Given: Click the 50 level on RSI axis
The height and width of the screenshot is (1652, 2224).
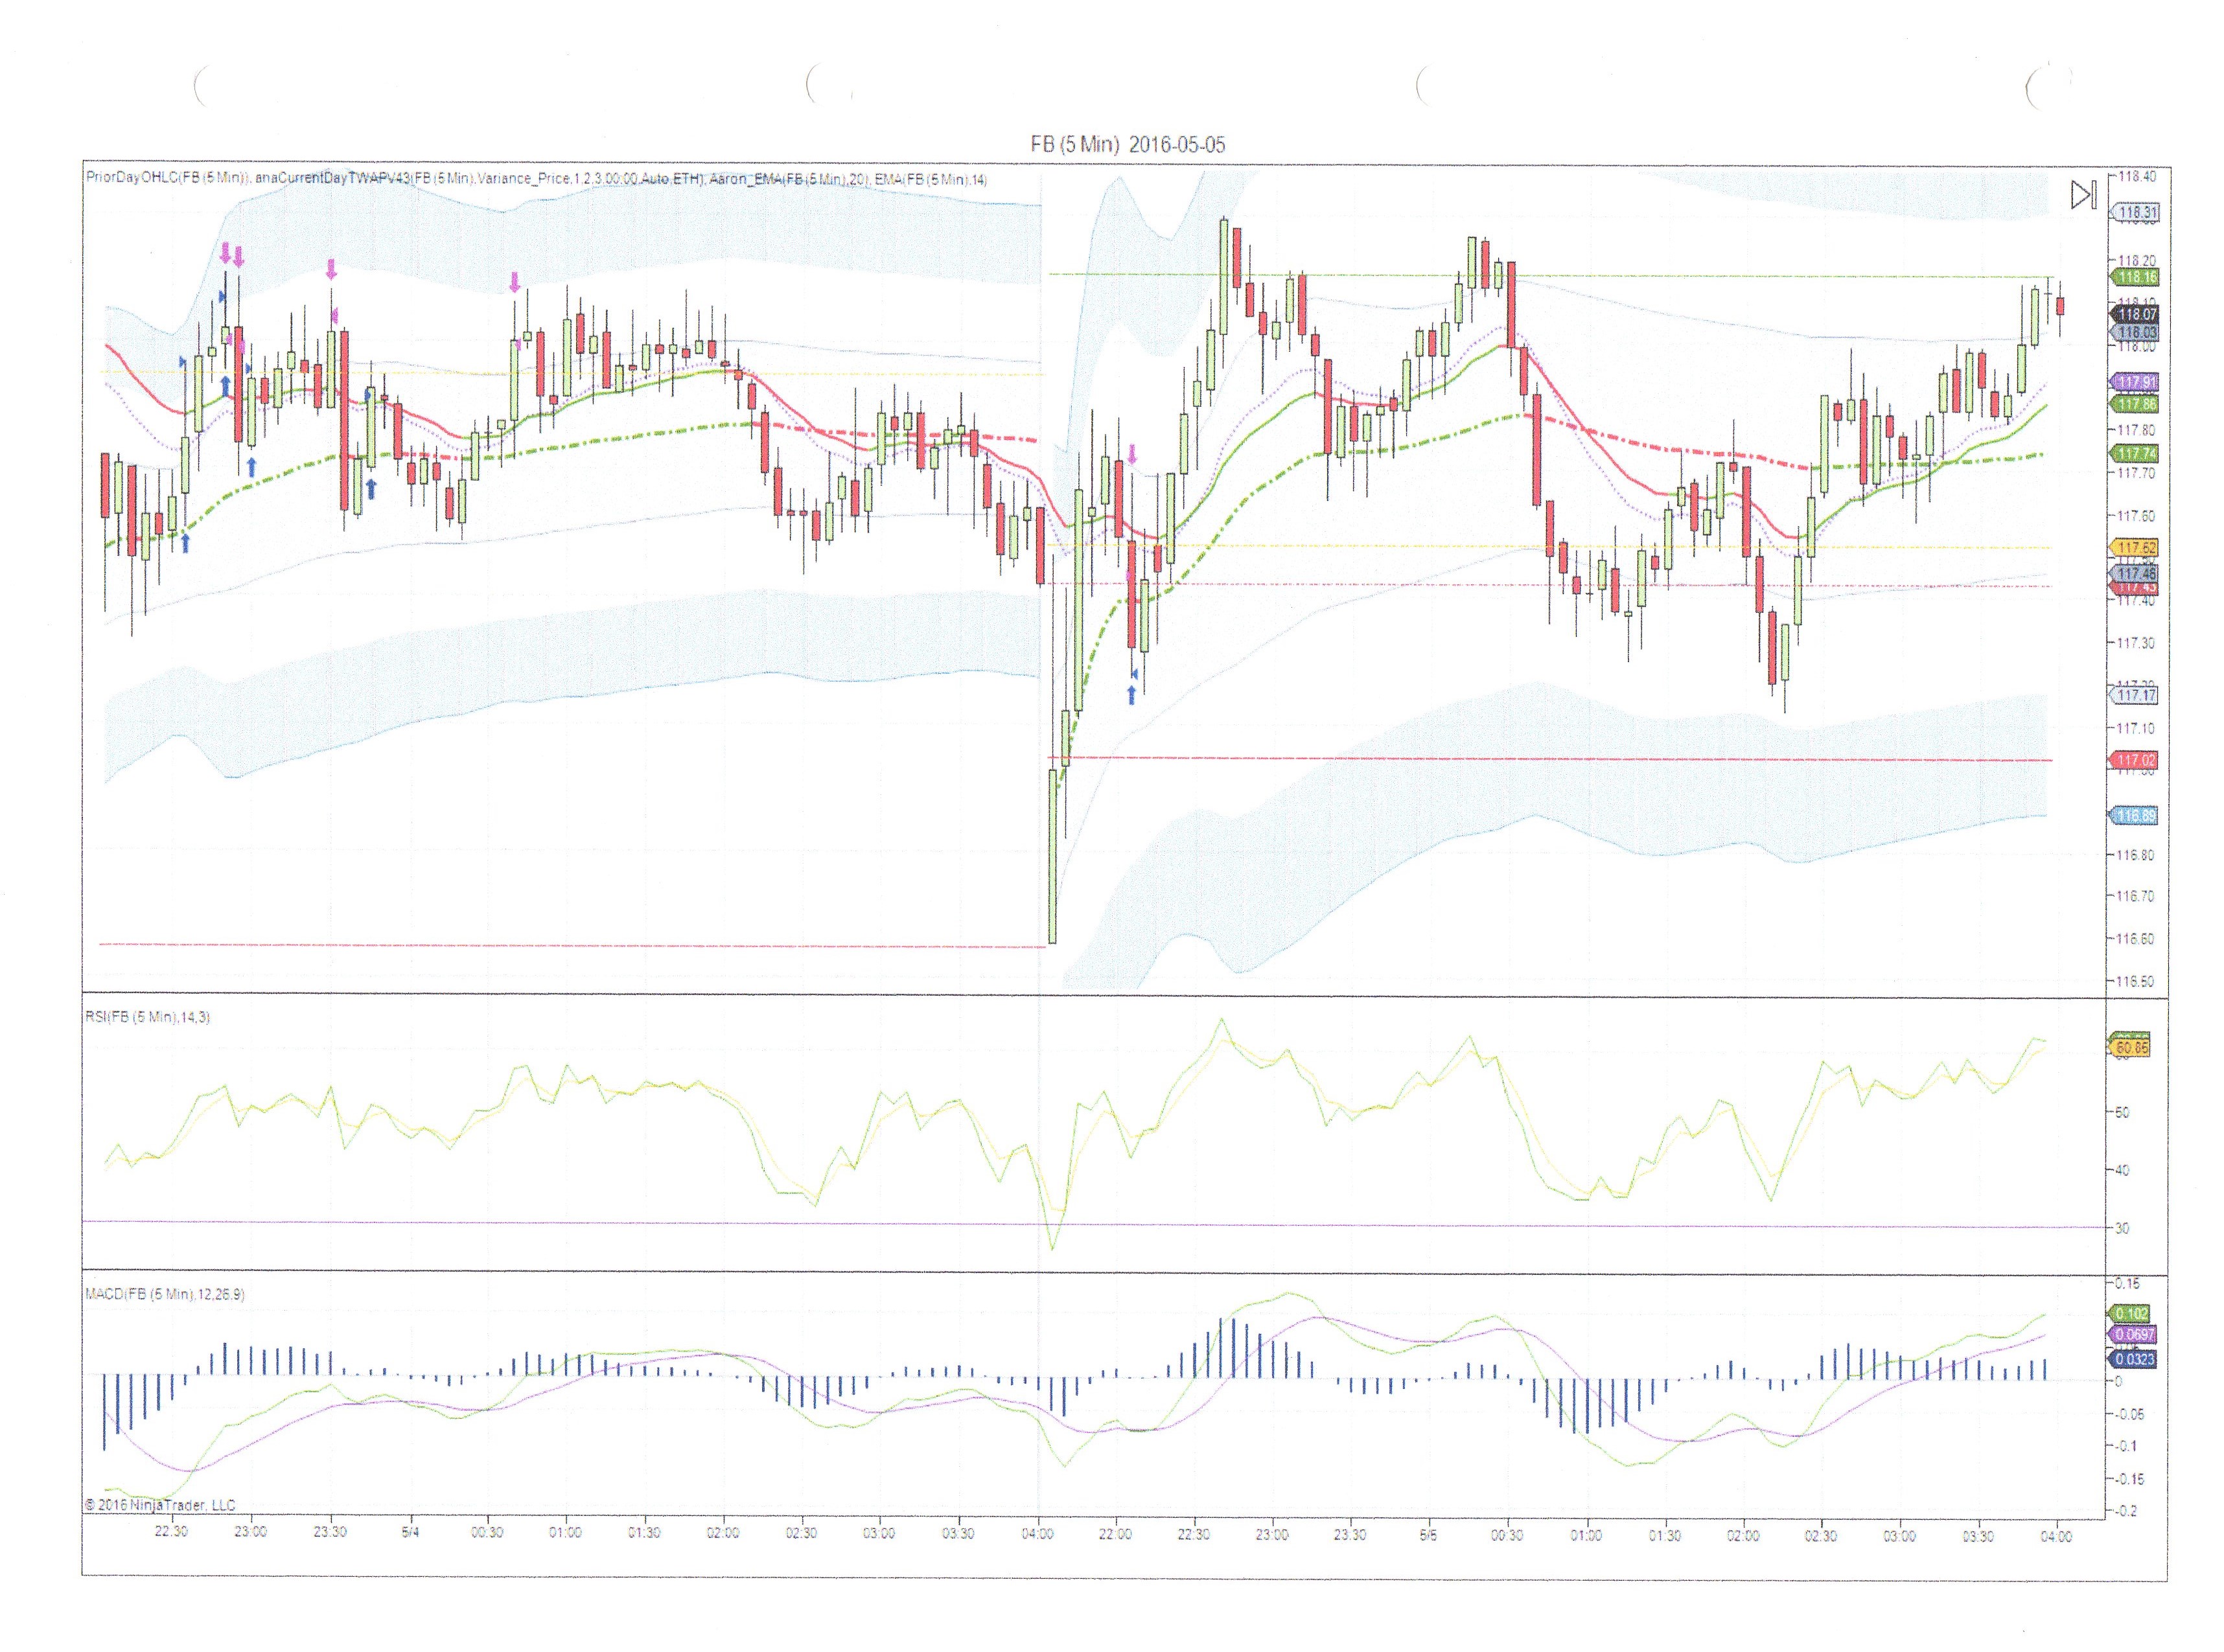Looking at the screenshot, I should pyautogui.click(x=2122, y=1112).
